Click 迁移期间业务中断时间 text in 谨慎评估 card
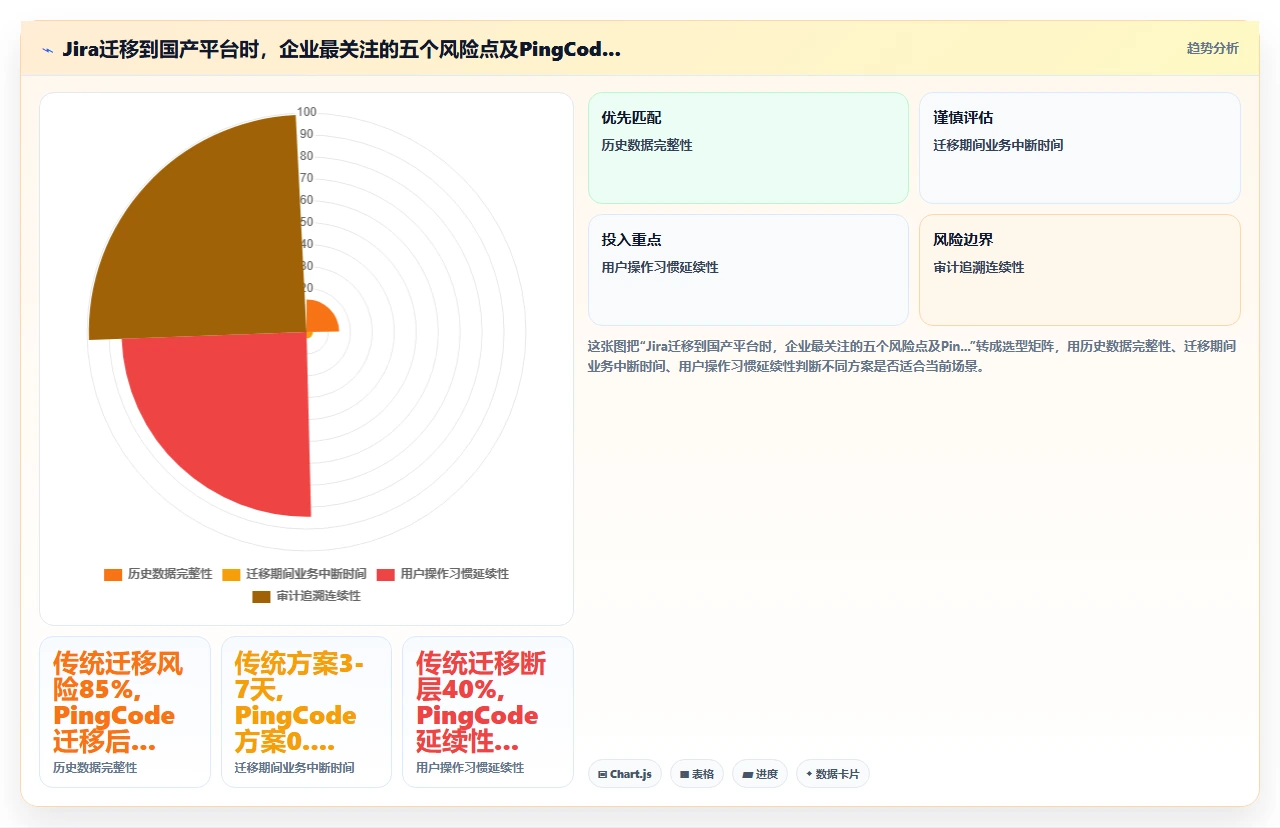This screenshot has height=828, width=1280. tap(998, 145)
